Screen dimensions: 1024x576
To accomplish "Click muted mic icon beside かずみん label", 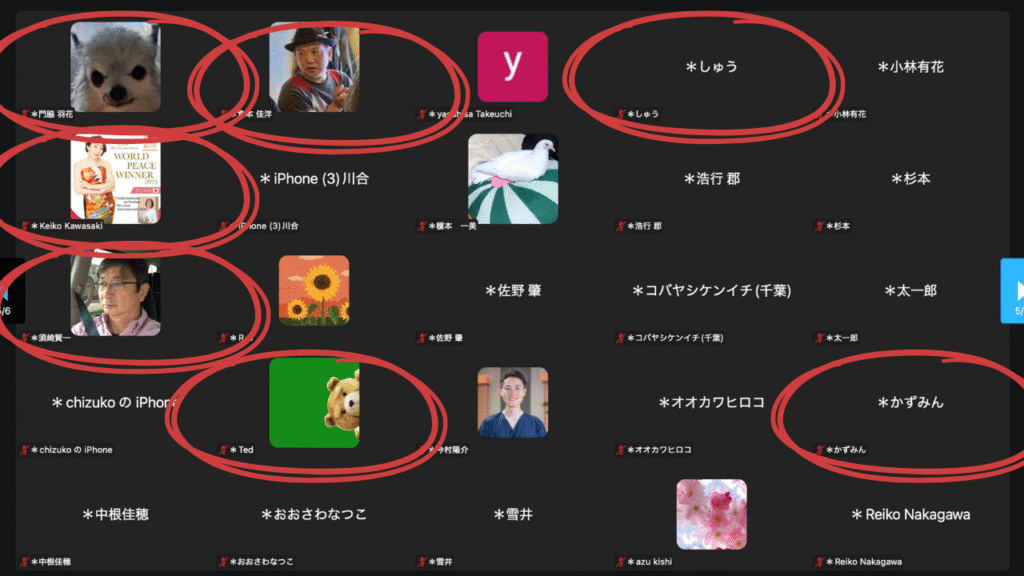I will point(820,450).
